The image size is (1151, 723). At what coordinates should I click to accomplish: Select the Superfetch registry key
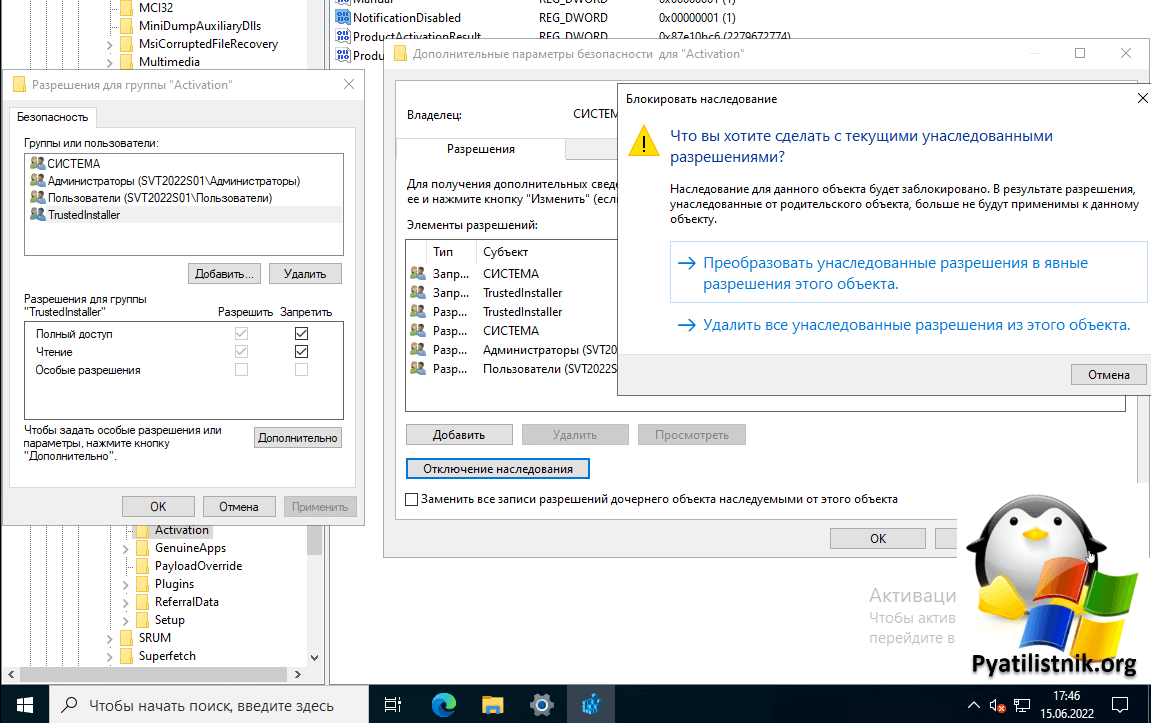pyautogui.click(x=167, y=656)
